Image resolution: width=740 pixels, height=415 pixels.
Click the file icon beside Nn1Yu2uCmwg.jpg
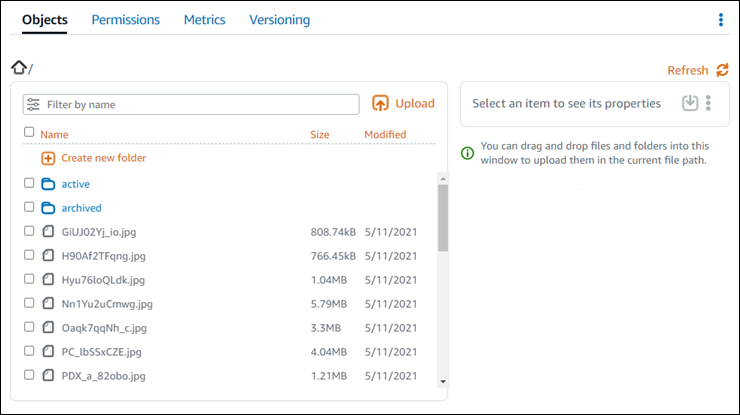point(48,303)
